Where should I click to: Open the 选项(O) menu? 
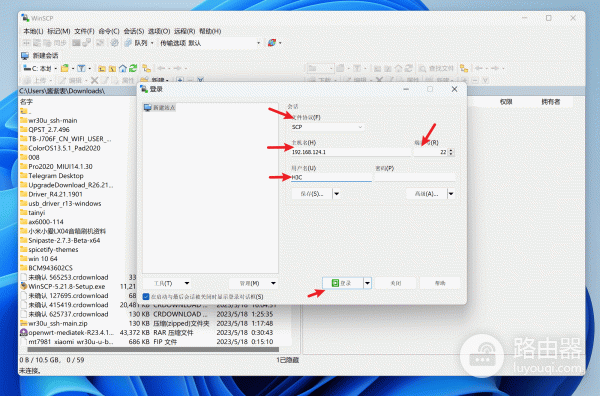click(159, 31)
